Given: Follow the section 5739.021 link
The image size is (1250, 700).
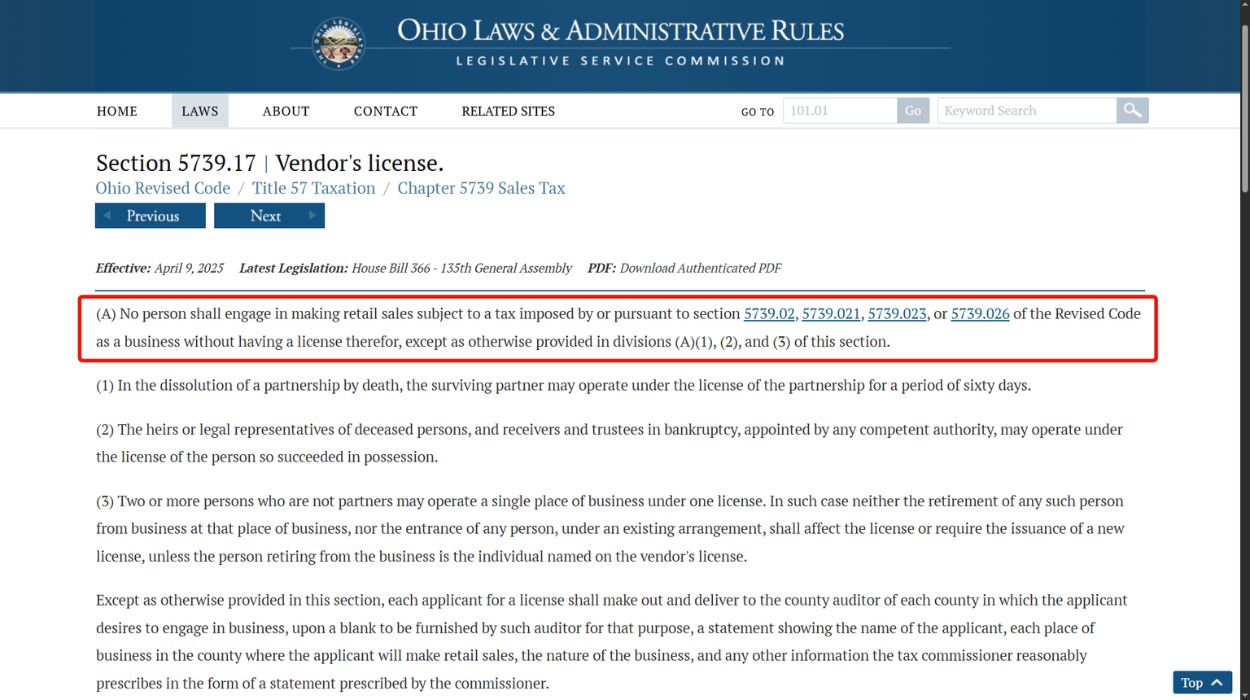Looking at the screenshot, I should coord(831,313).
